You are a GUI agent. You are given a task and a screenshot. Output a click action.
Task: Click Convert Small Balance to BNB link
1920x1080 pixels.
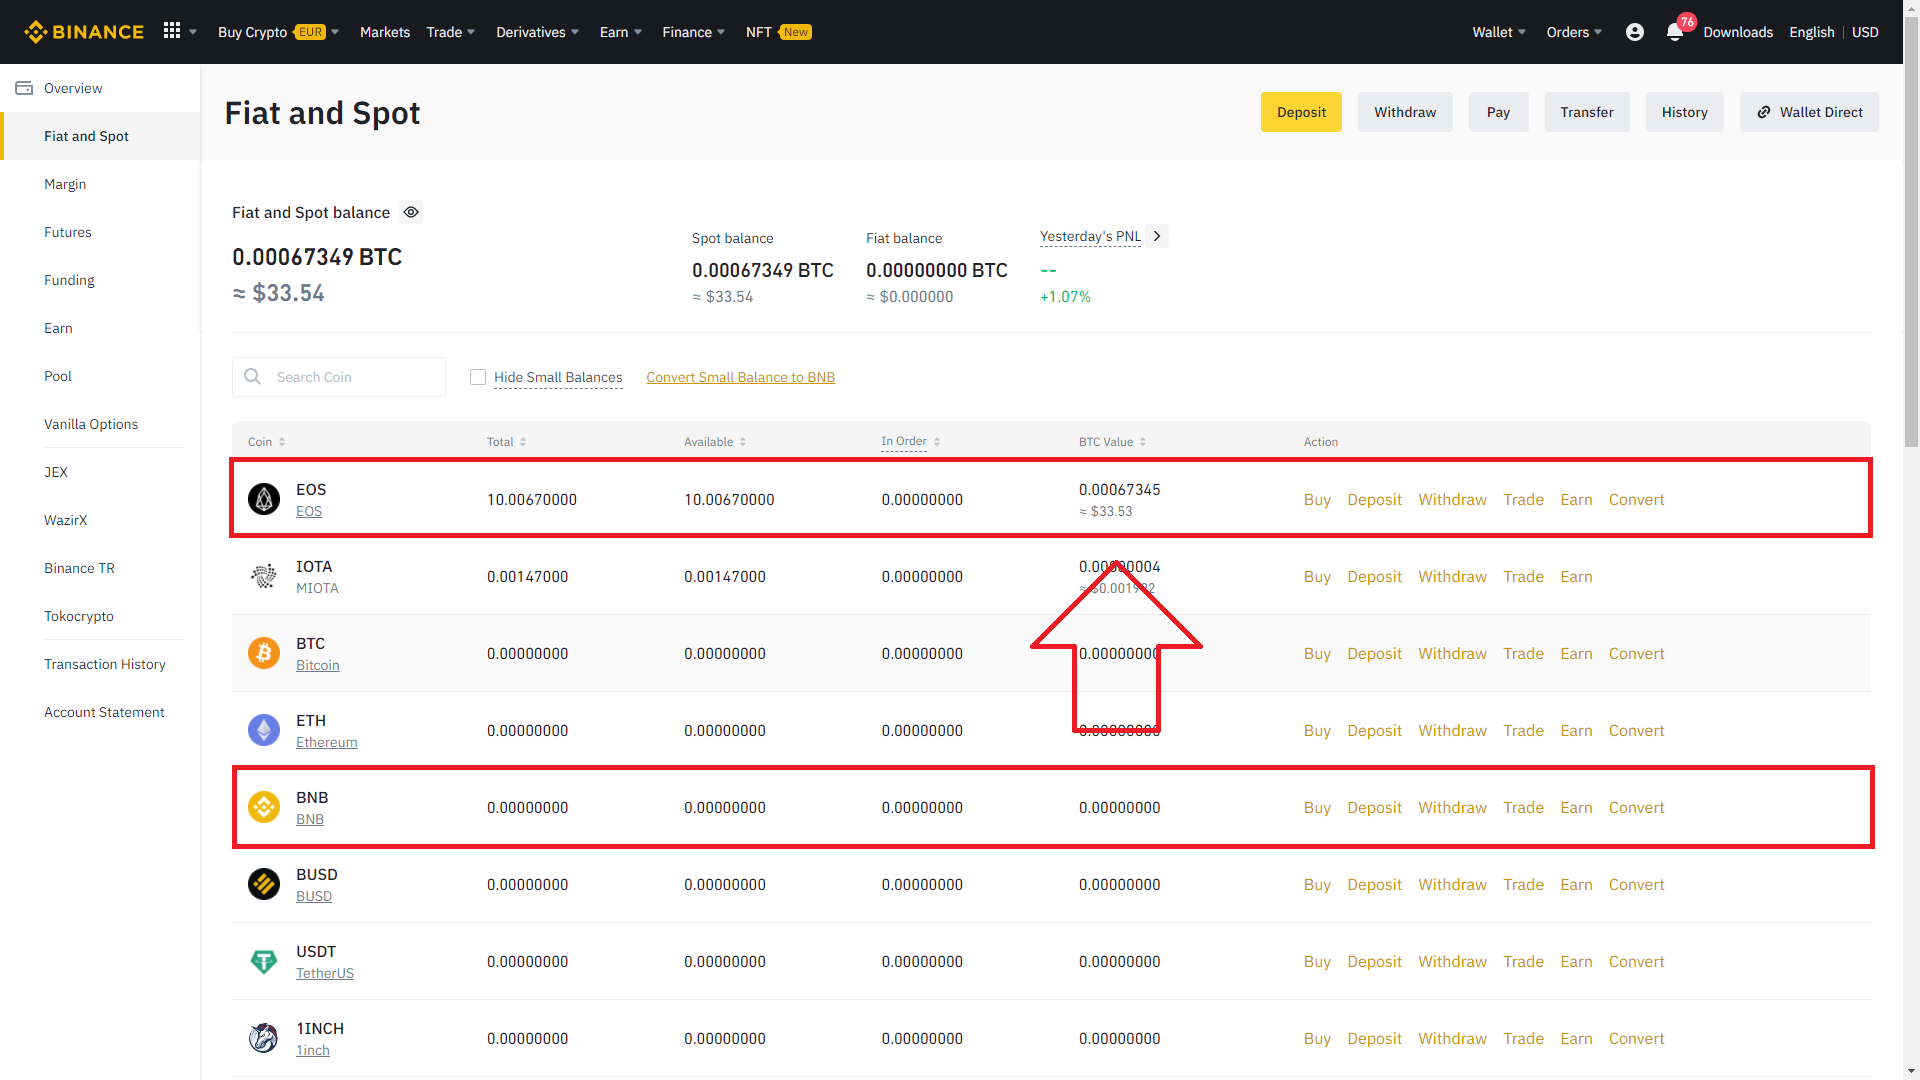740,377
